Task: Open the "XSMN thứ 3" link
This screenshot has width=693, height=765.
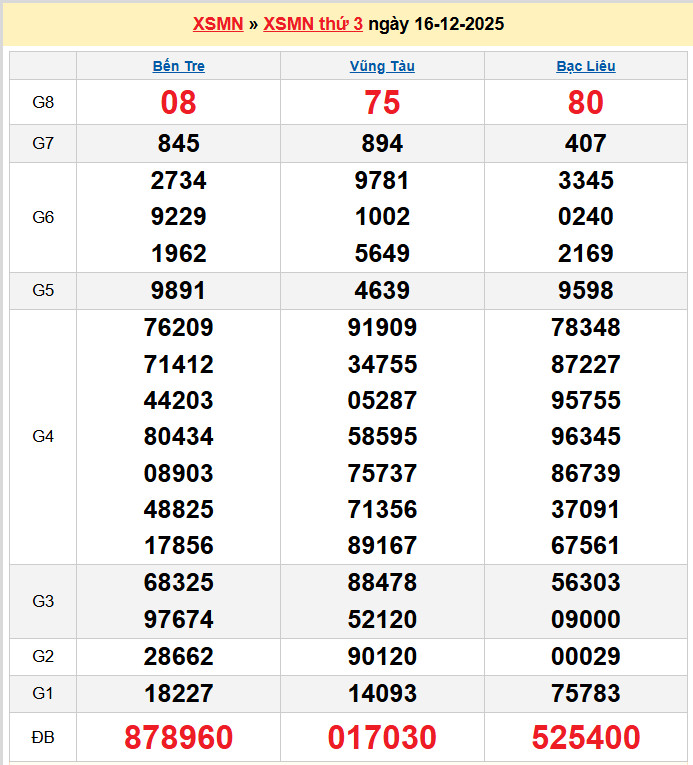Action: (313, 24)
